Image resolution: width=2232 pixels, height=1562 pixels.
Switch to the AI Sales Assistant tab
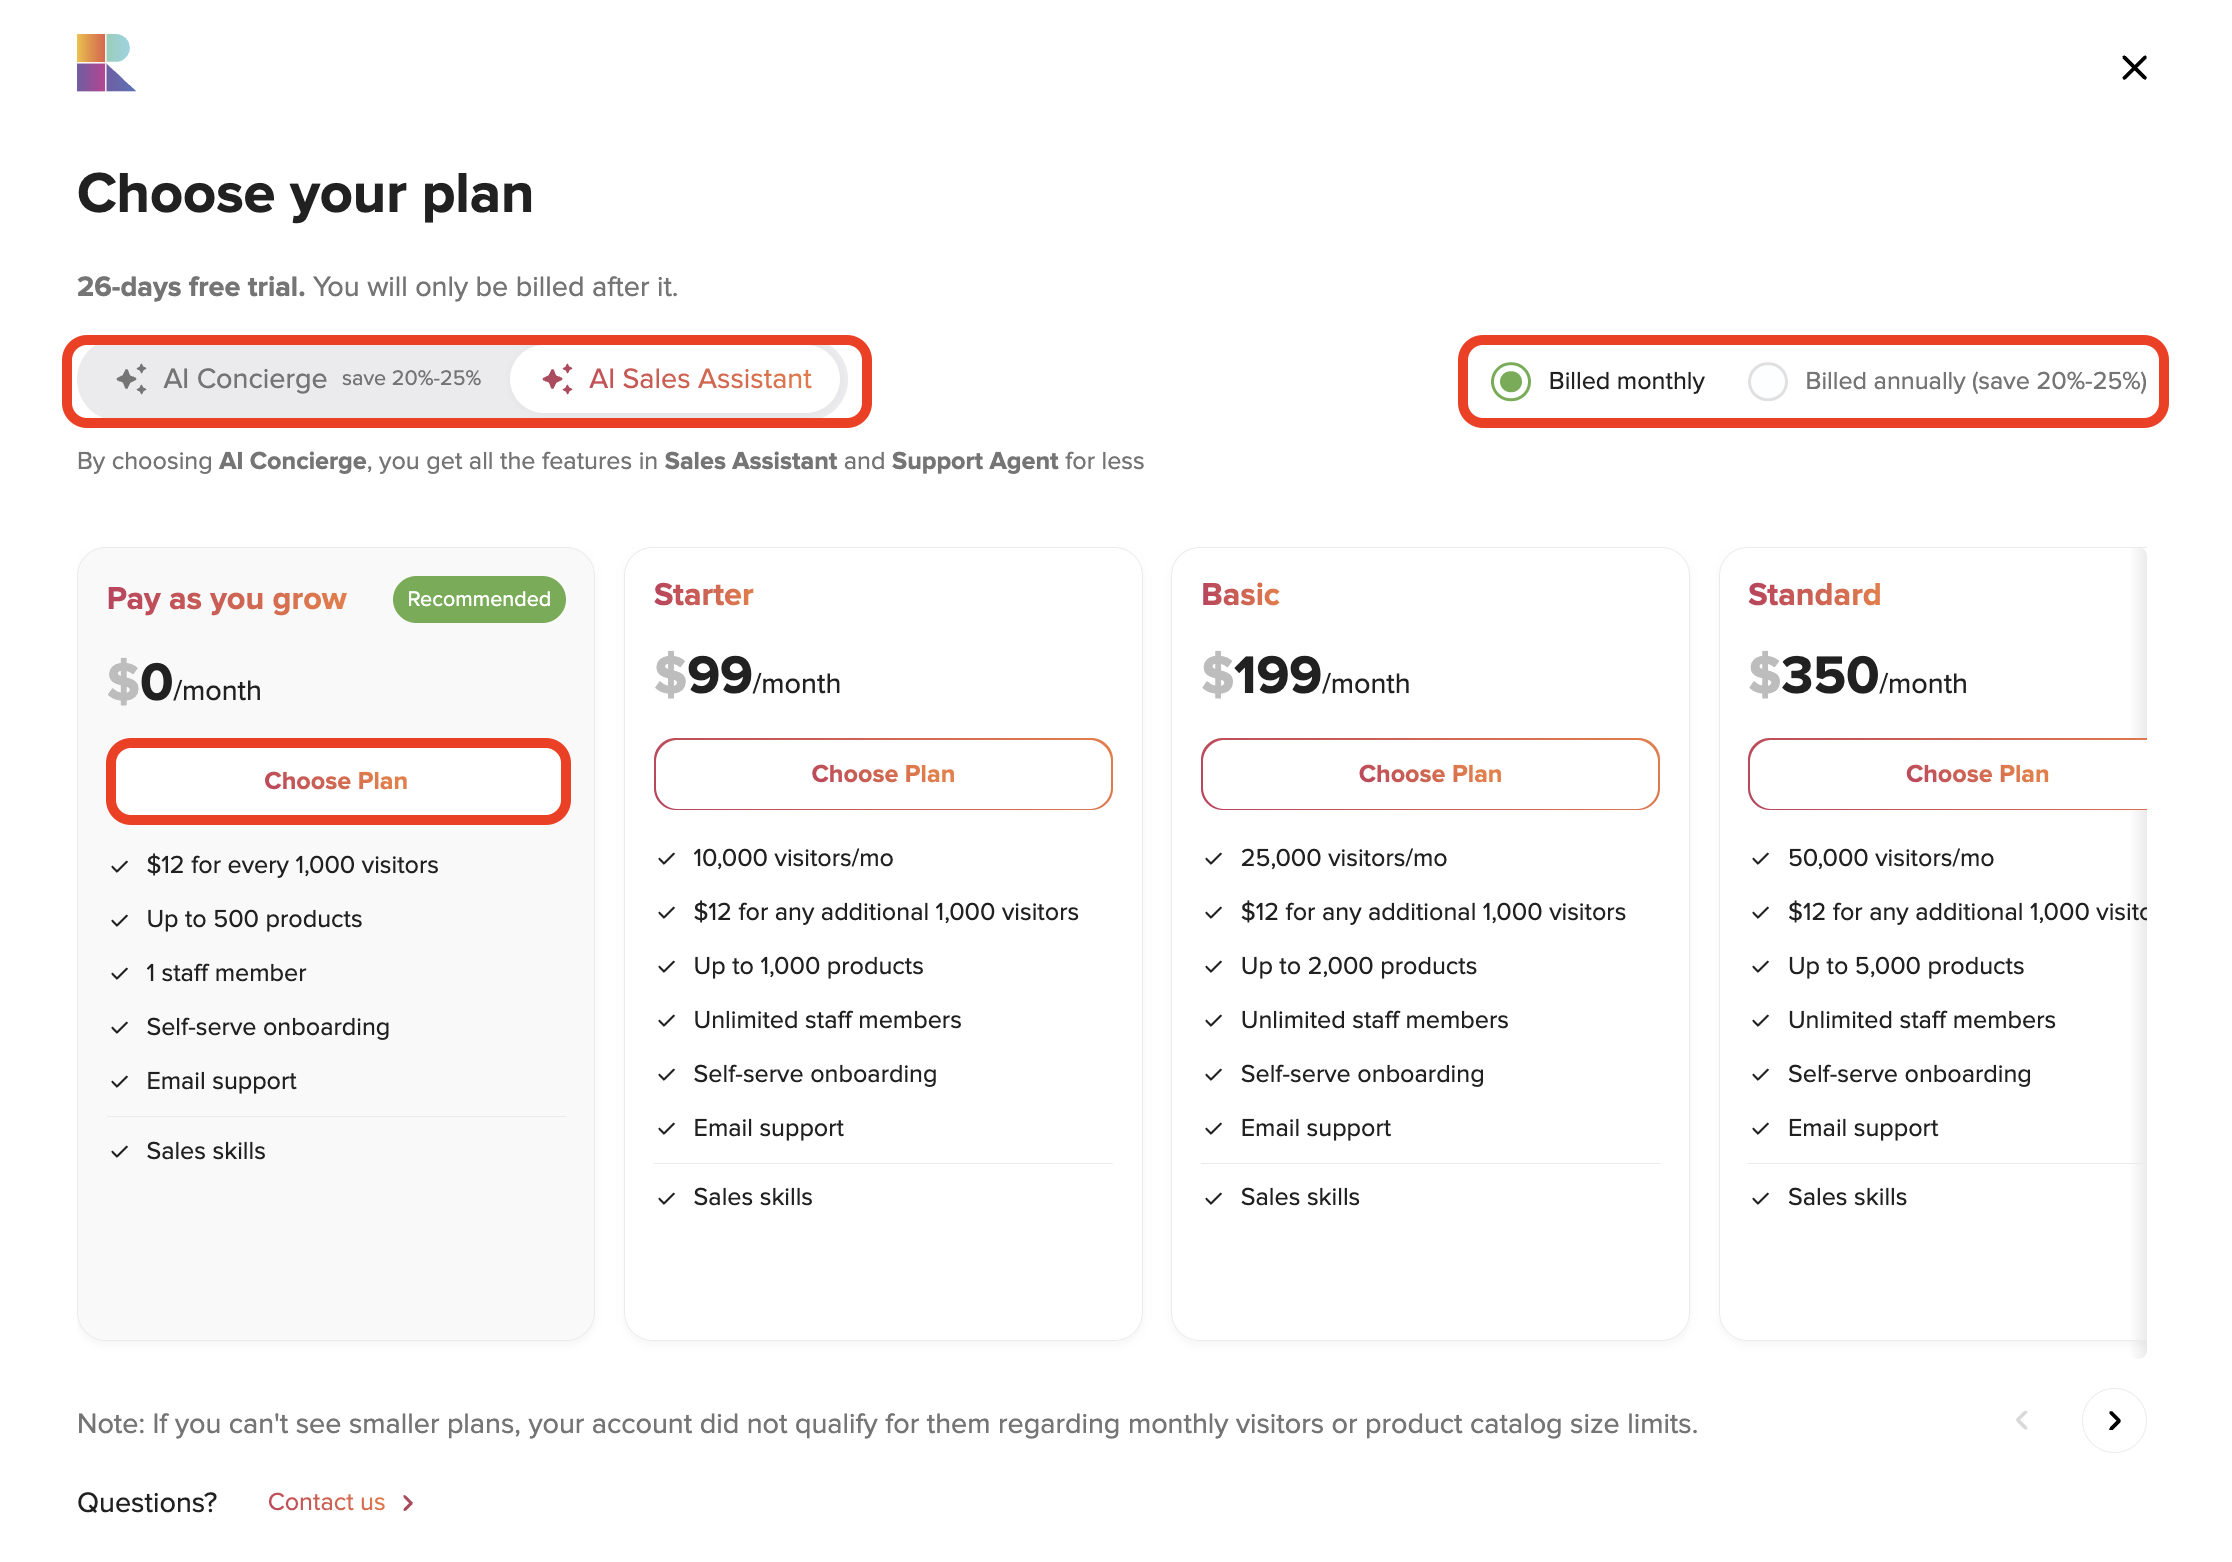[x=677, y=379]
